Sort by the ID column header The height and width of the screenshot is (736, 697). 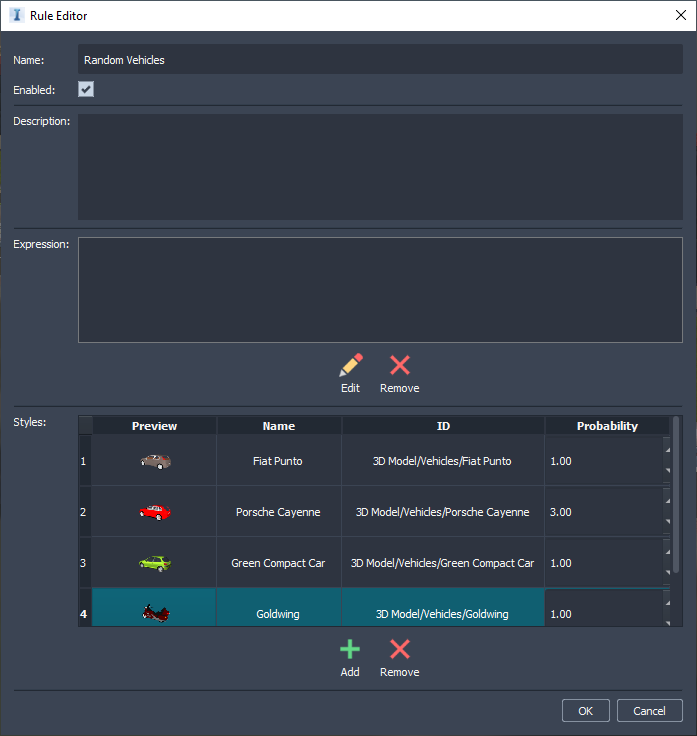click(x=443, y=426)
